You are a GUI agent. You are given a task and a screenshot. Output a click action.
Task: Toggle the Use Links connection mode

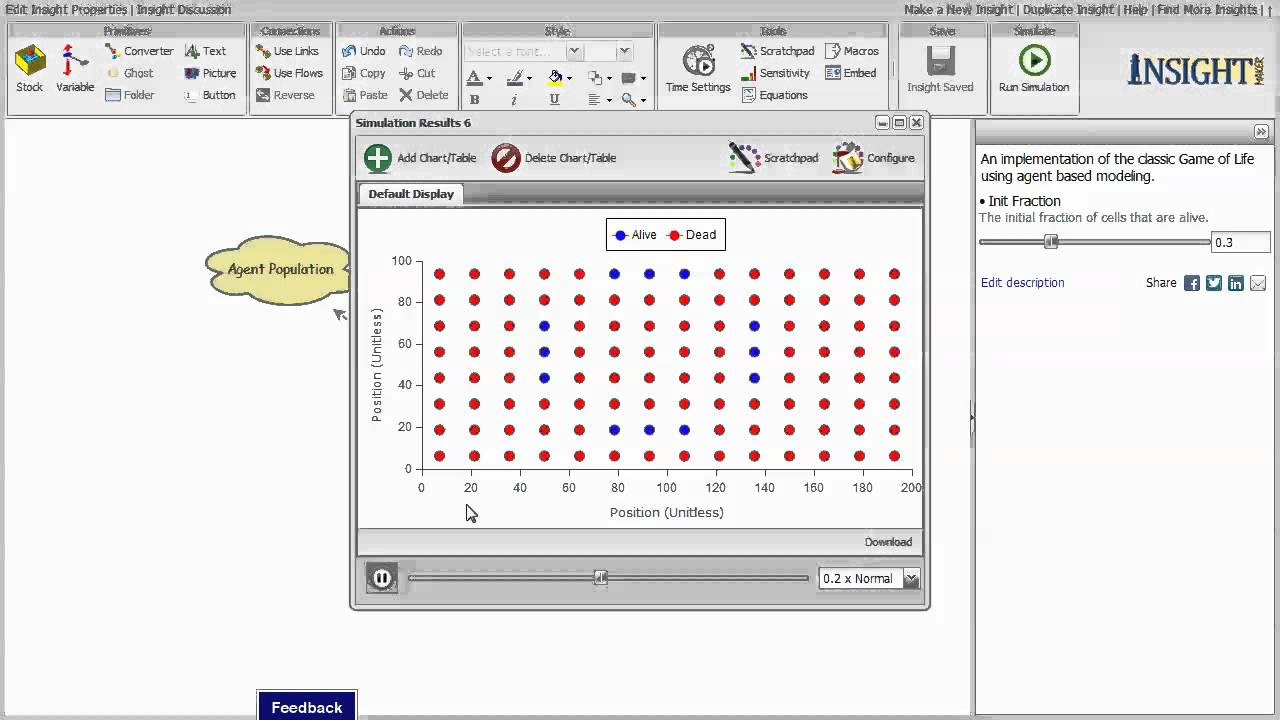(x=287, y=51)
